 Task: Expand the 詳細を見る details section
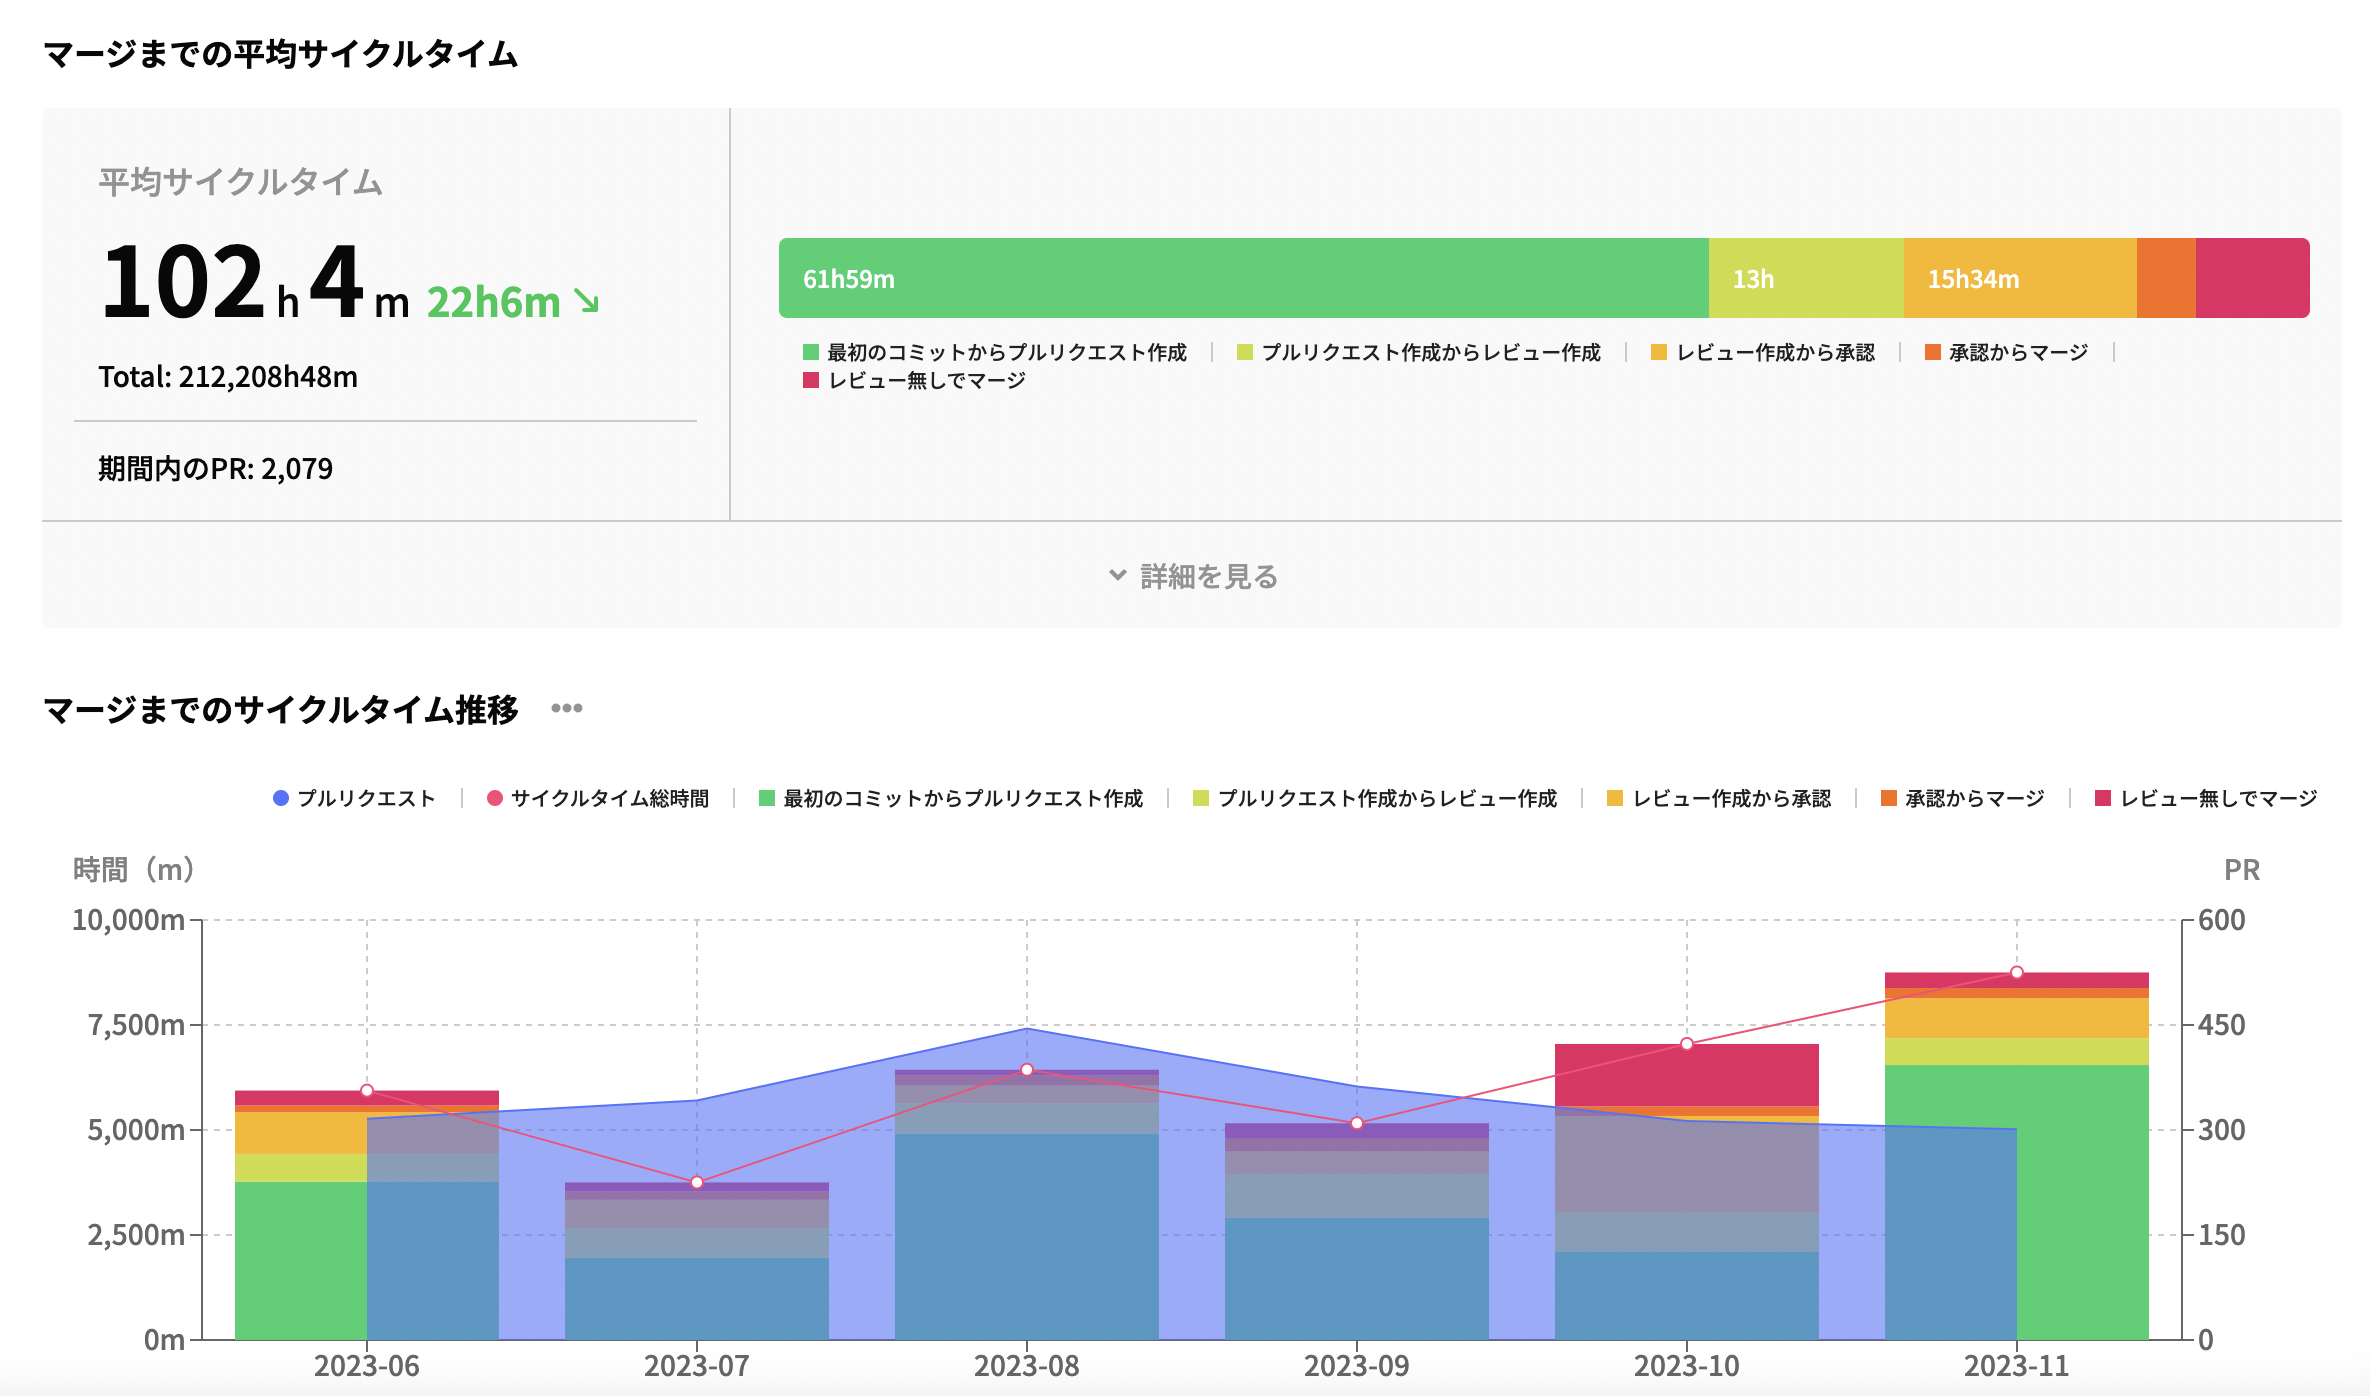pos(1208,576)
